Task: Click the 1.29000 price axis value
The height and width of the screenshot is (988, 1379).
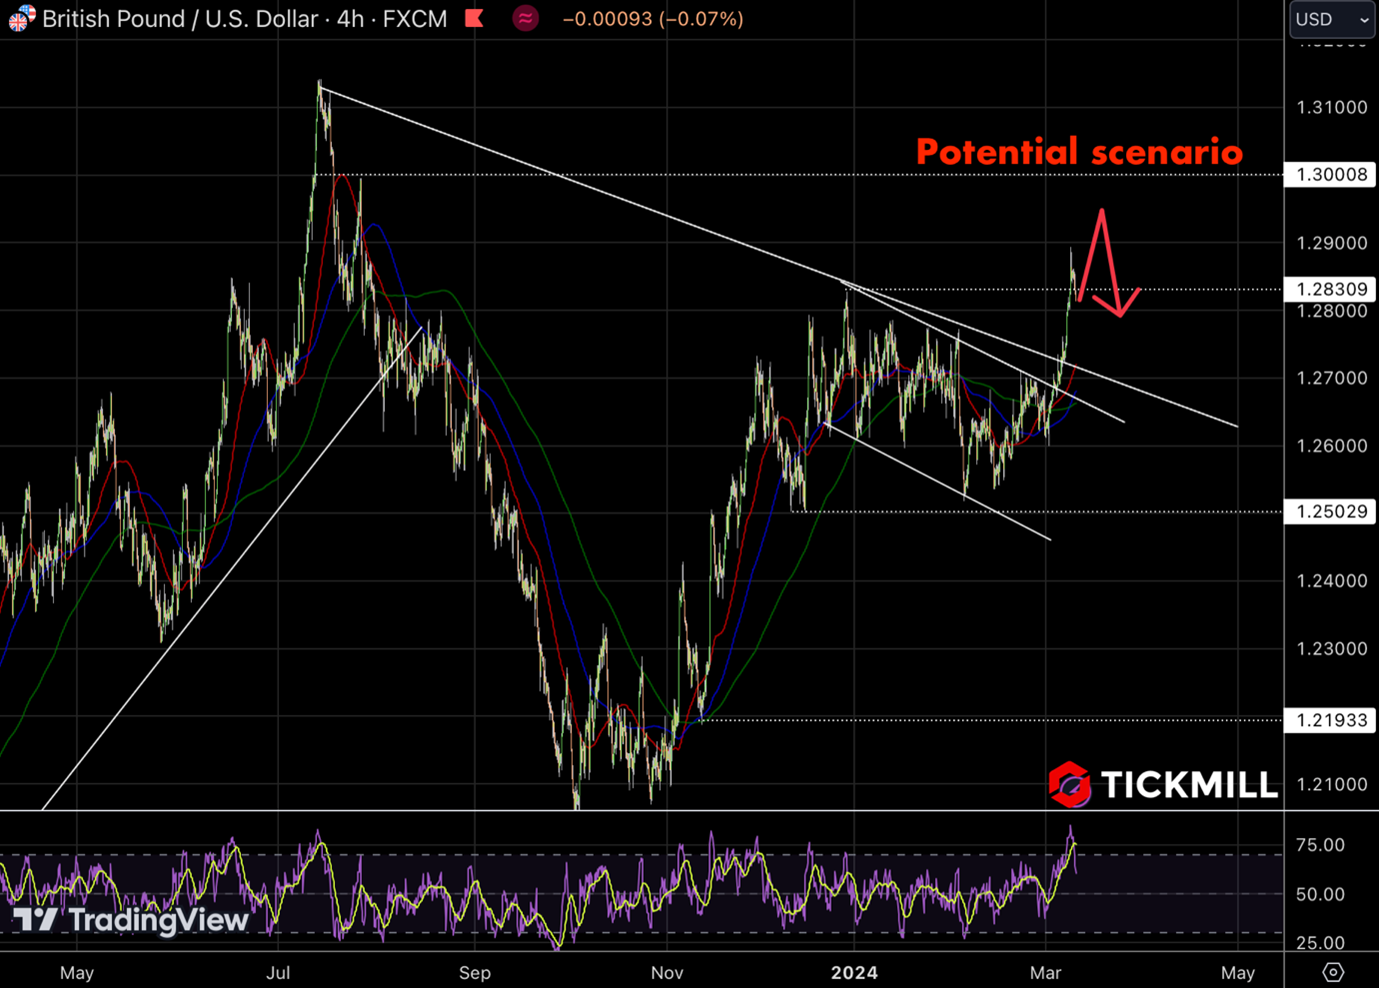Action: 1331,243
